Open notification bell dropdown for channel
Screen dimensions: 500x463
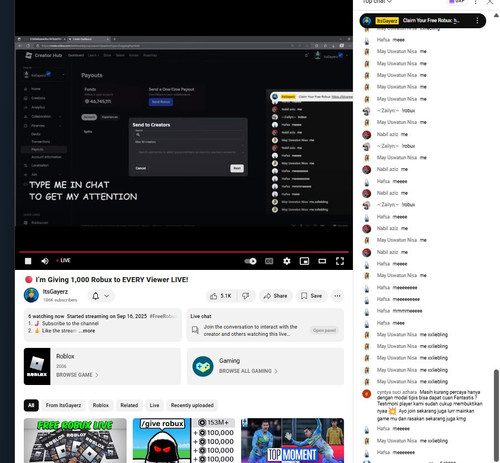point(101,296)
